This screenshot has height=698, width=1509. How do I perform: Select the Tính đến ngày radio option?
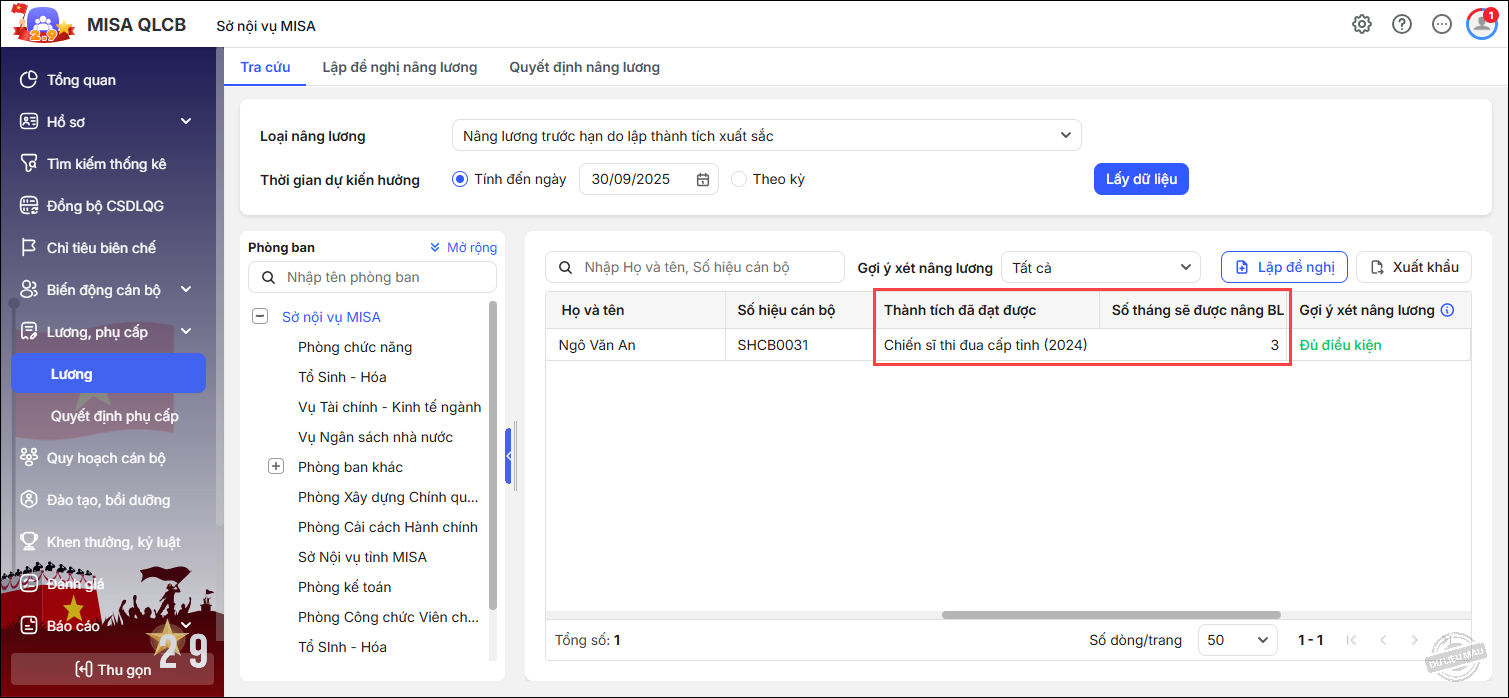coord(460,180)
